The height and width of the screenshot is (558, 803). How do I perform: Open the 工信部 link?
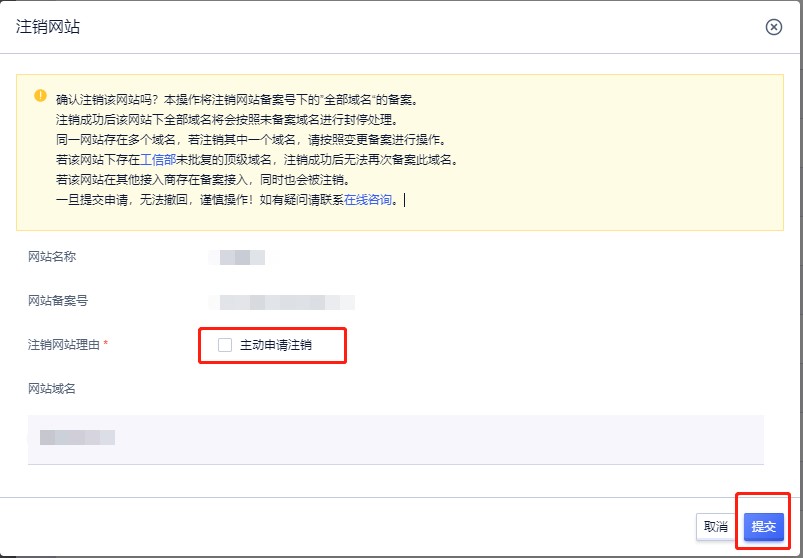[158, 160]
